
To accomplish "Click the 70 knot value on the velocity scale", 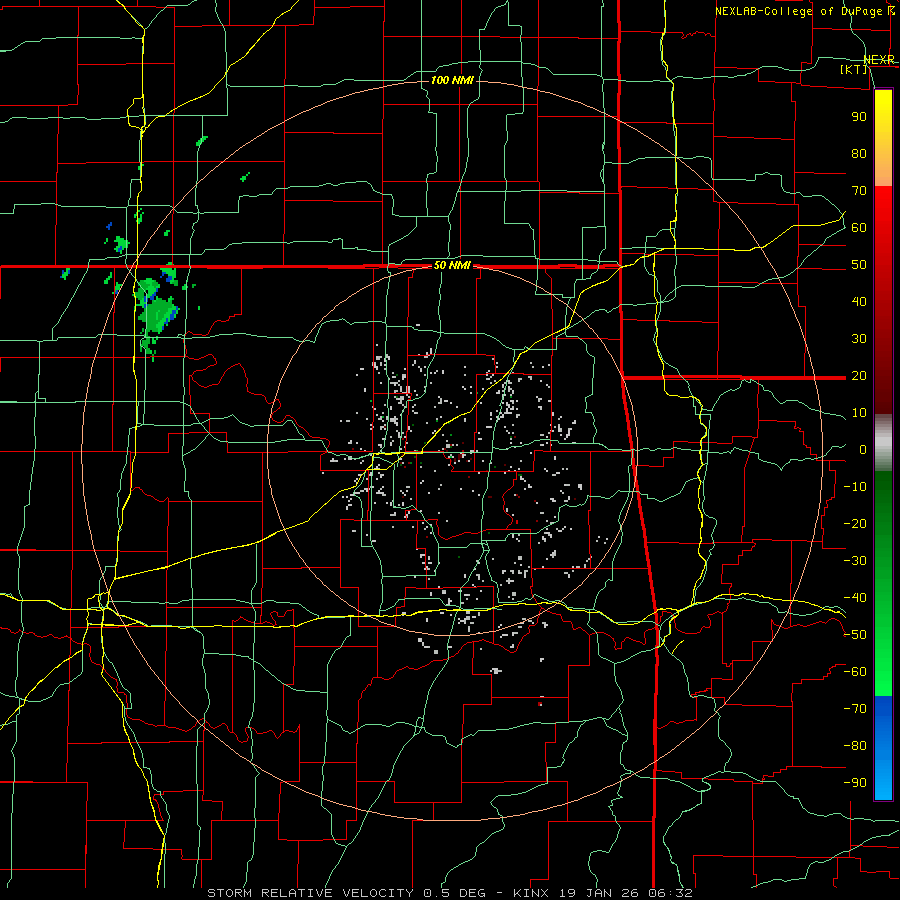I will point(859,191).
